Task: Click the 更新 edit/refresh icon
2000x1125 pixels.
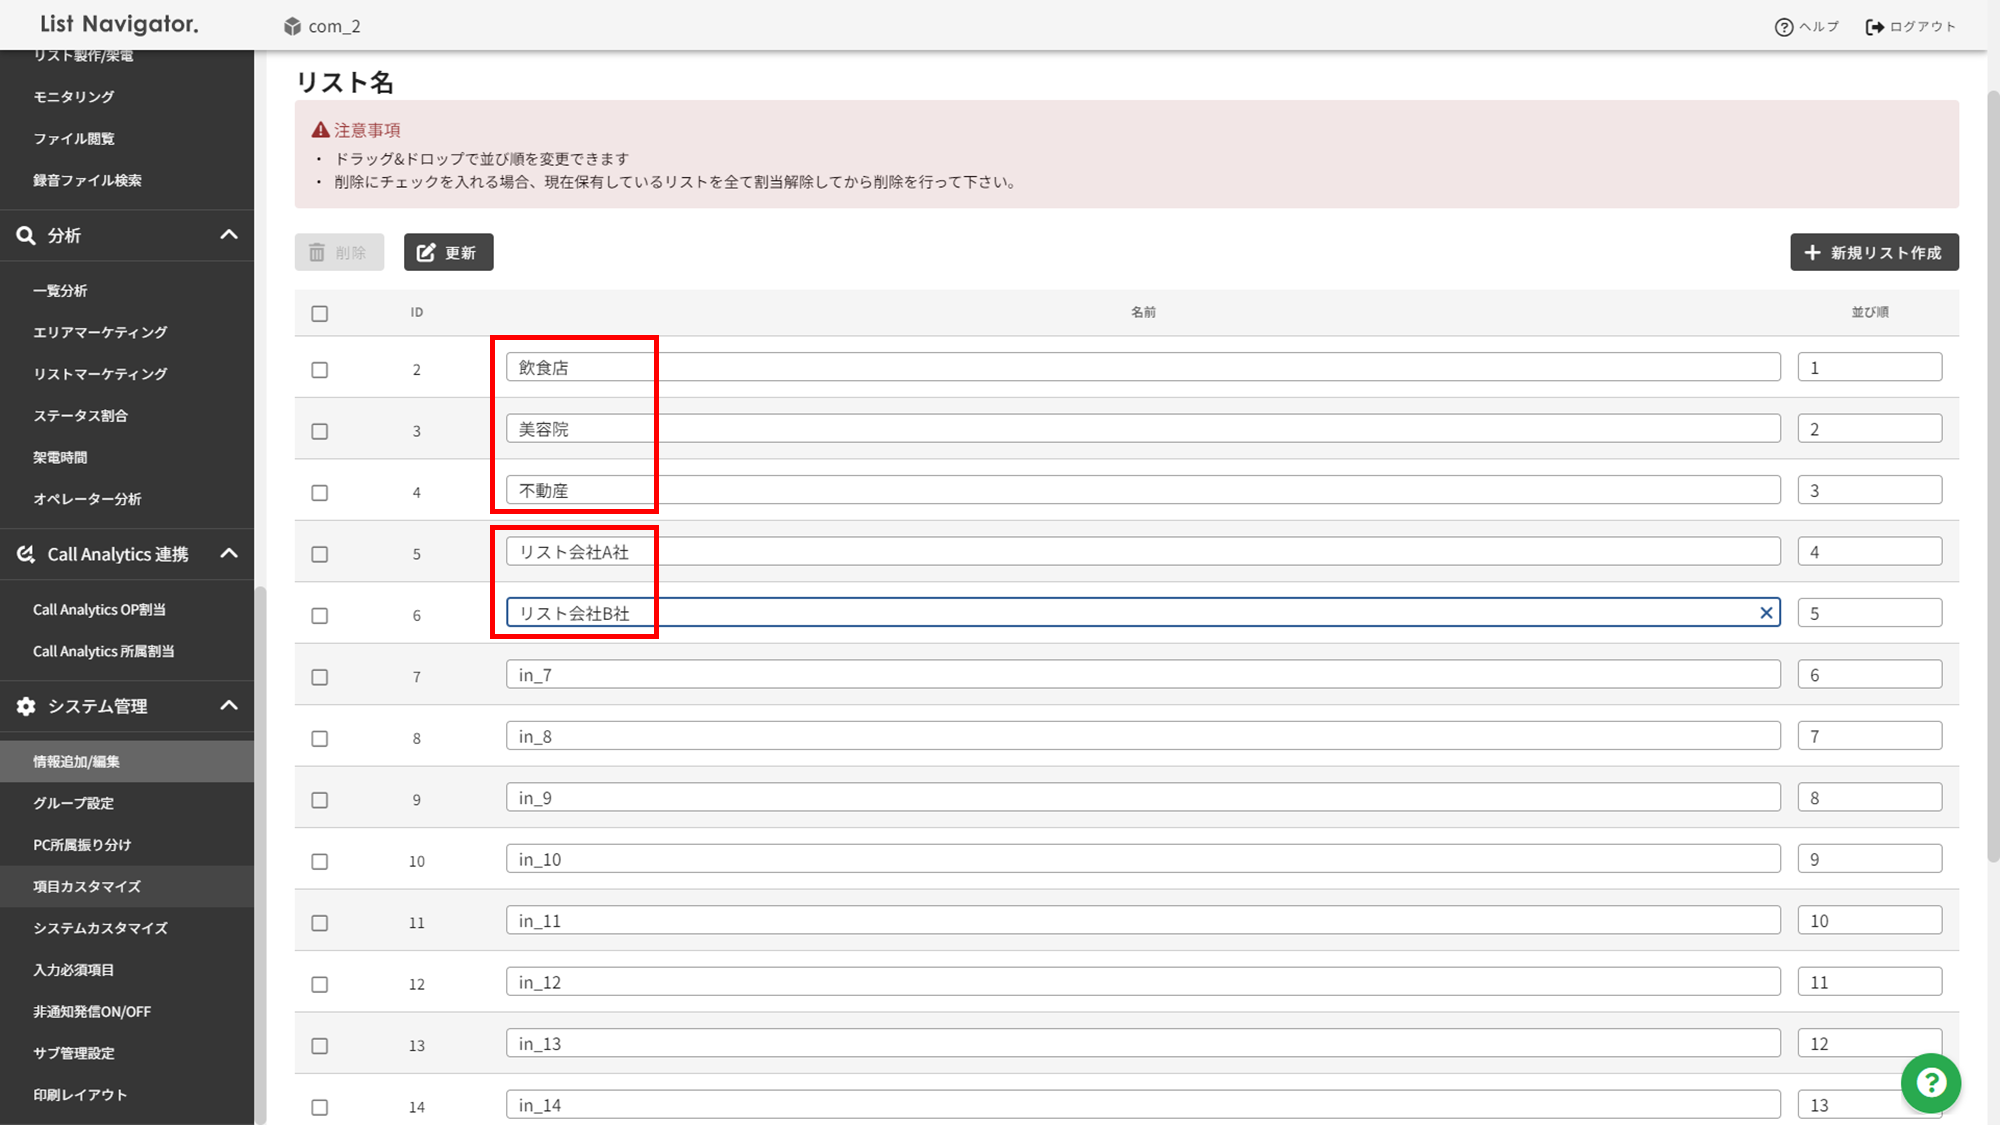Action: (x=430, y=253)
